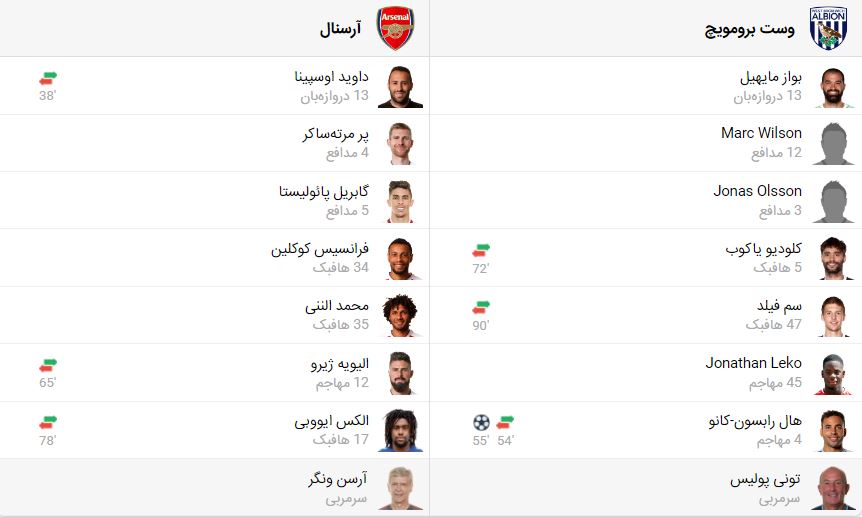Click the آرسنال team name heading
Image resolution: width=862 pixels, height=517 pixels.
point(340,29)
